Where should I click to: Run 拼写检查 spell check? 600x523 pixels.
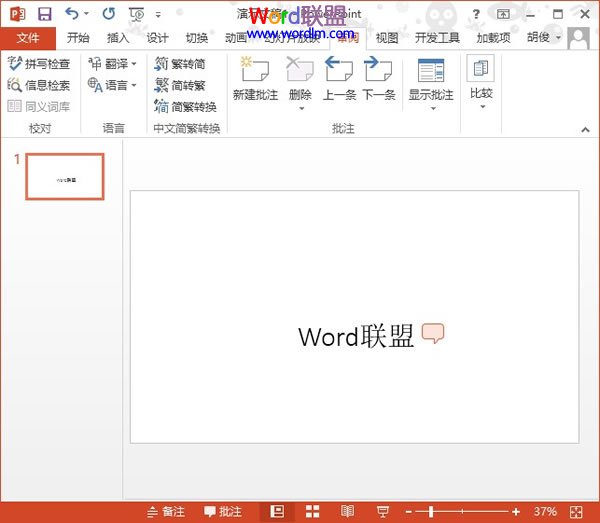(39, 64)
